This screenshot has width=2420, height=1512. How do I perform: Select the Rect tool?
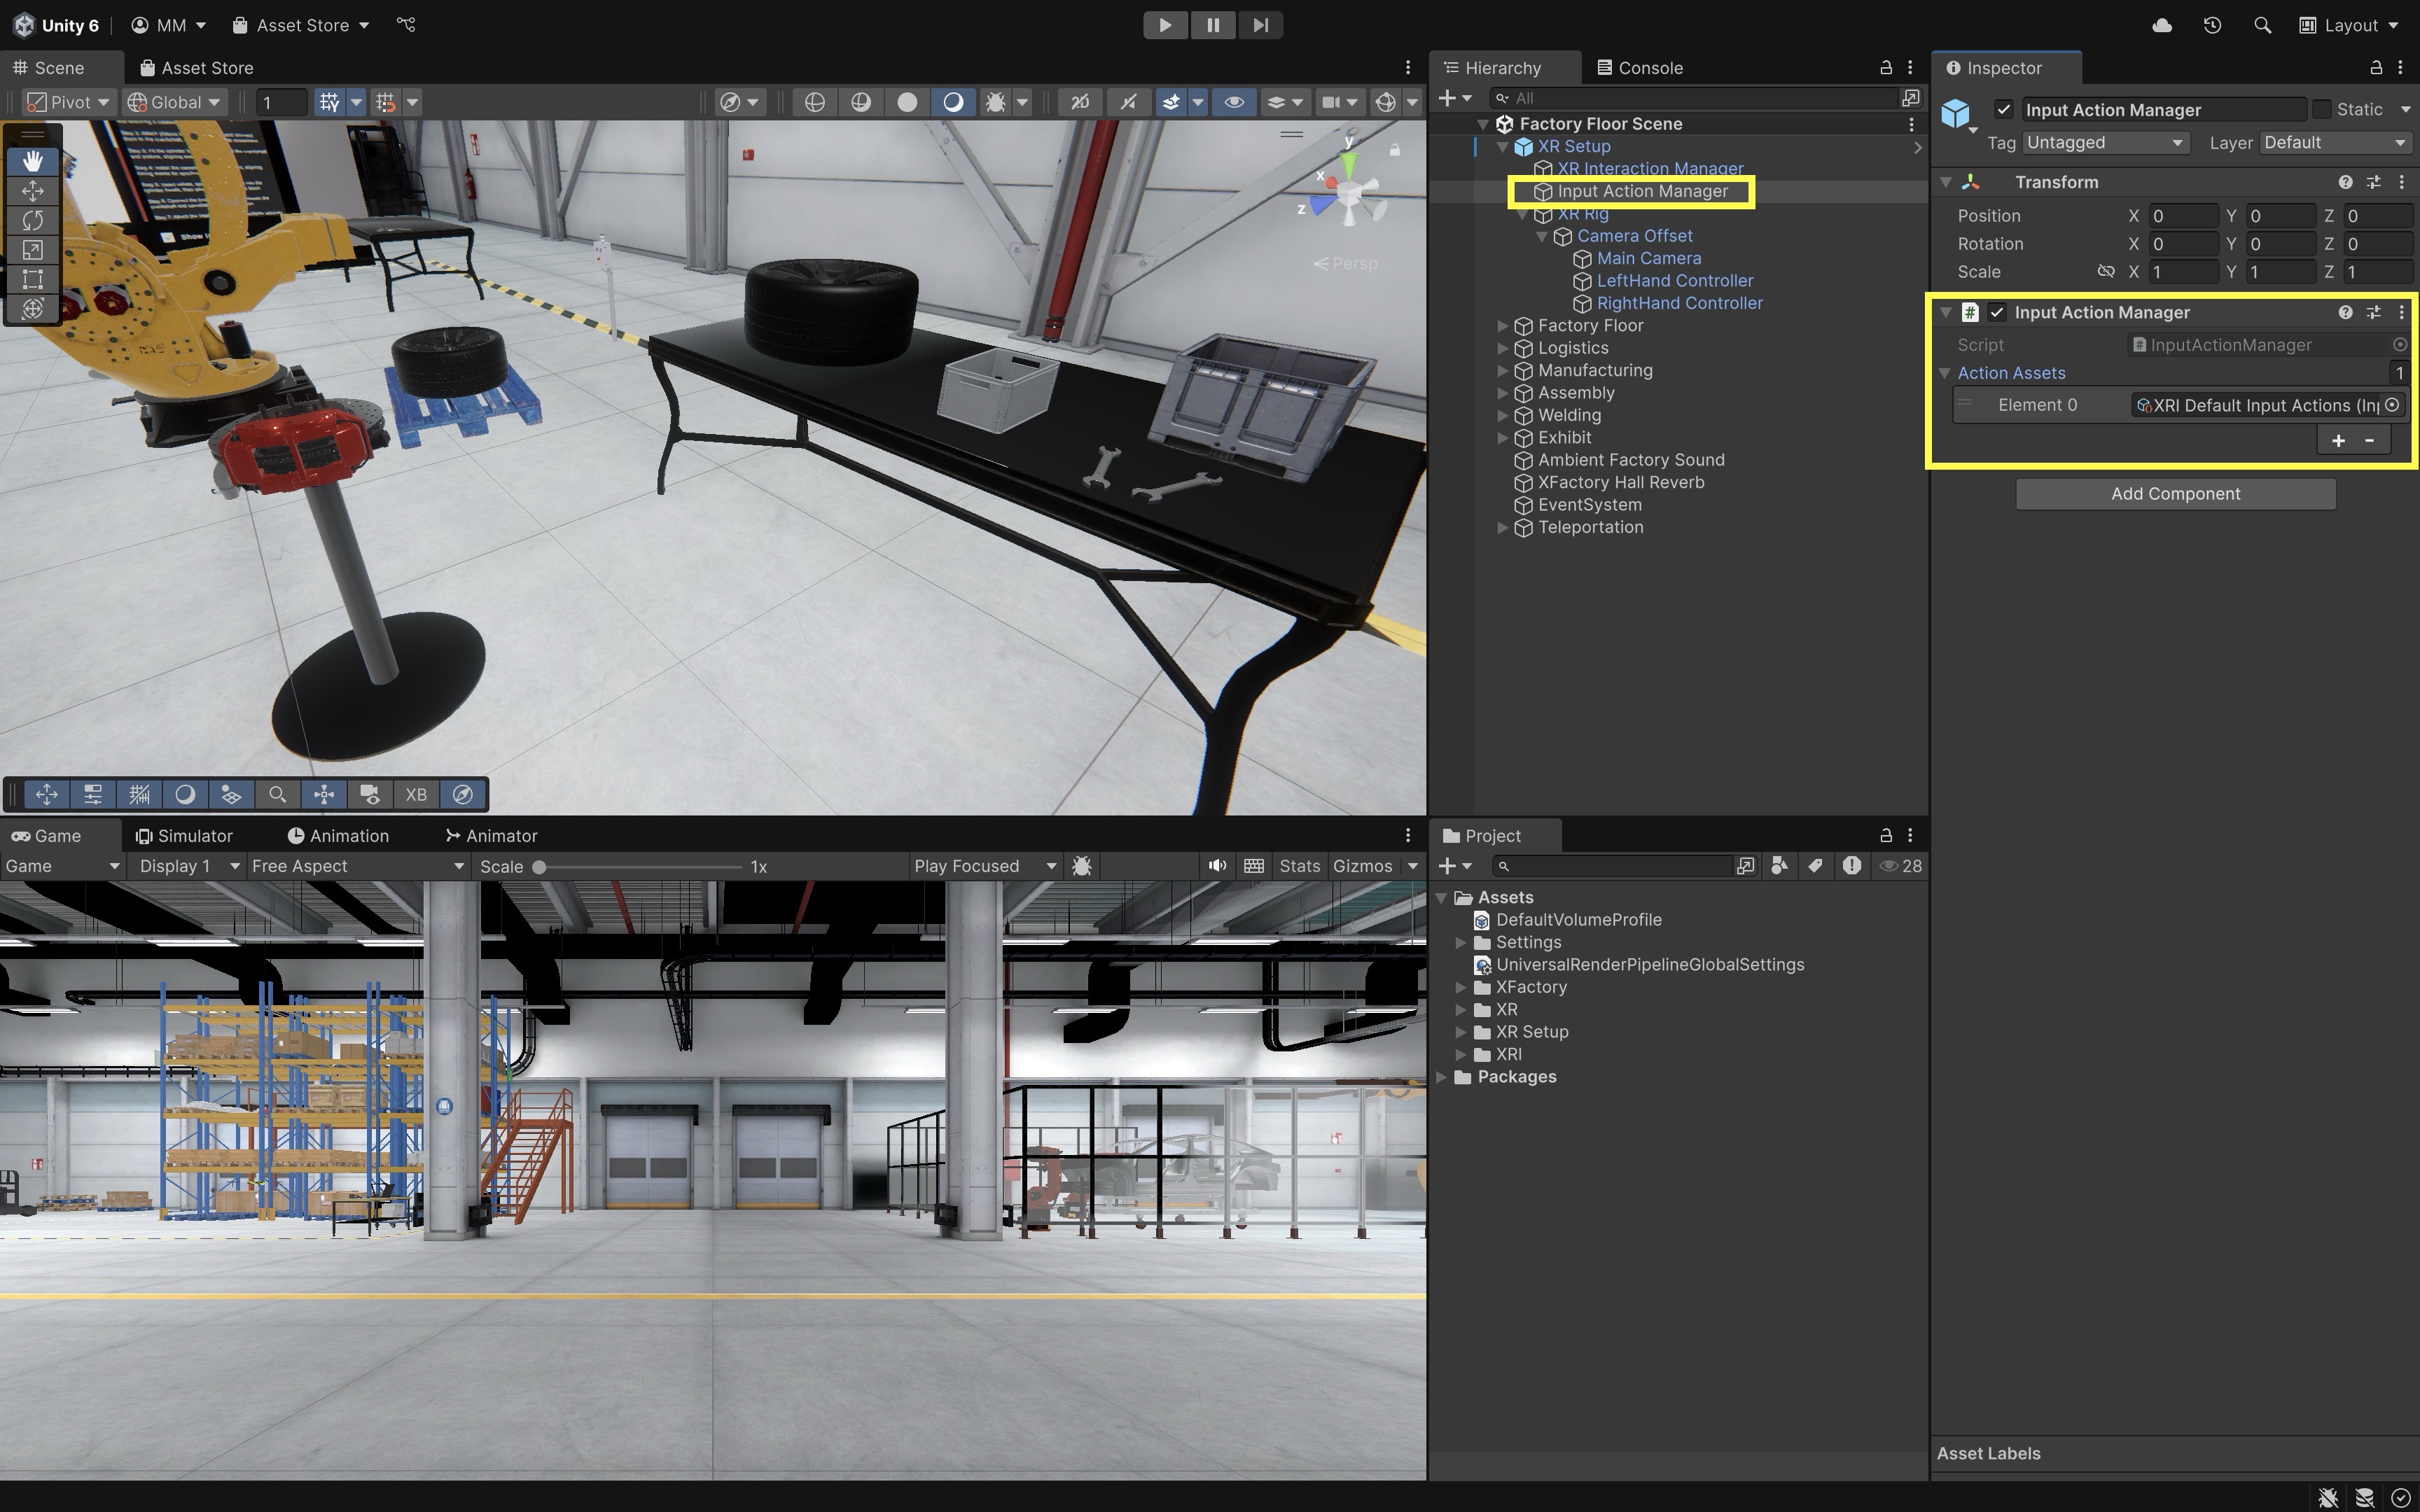pyautogui.click(x=33, y=279)
